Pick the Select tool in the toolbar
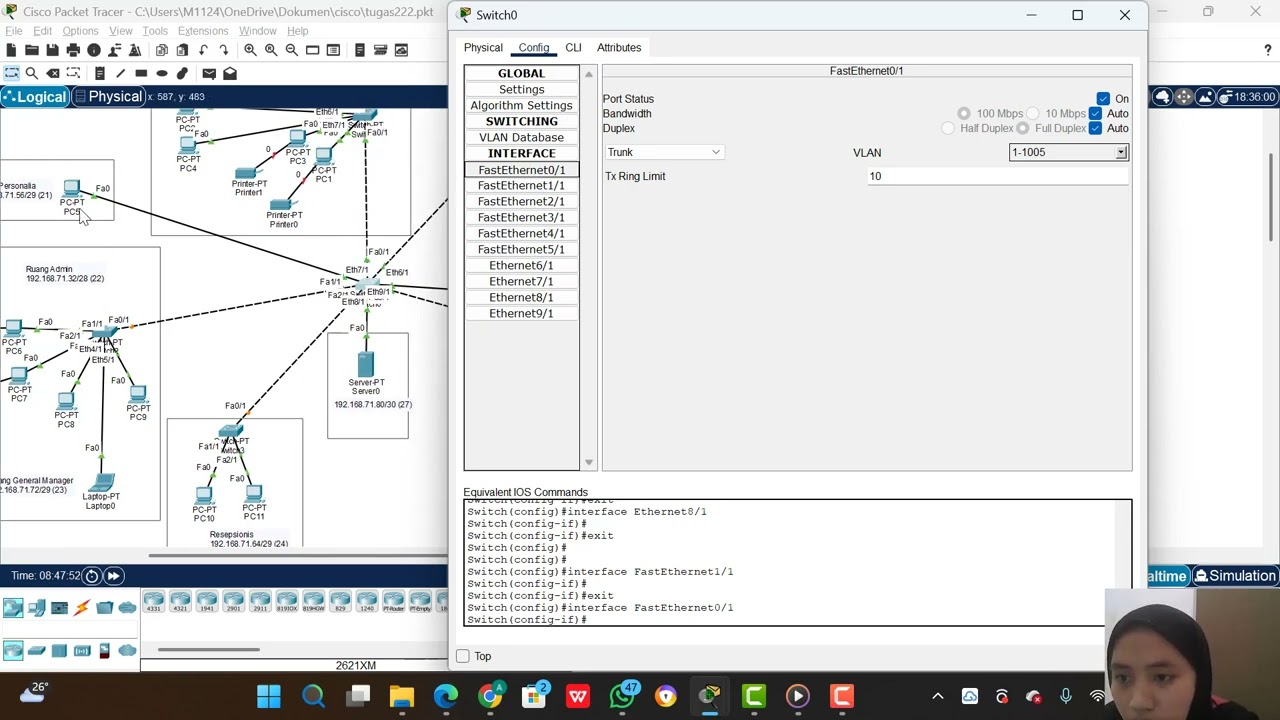This screenshot has height=720, width=1280. point(11,73)
